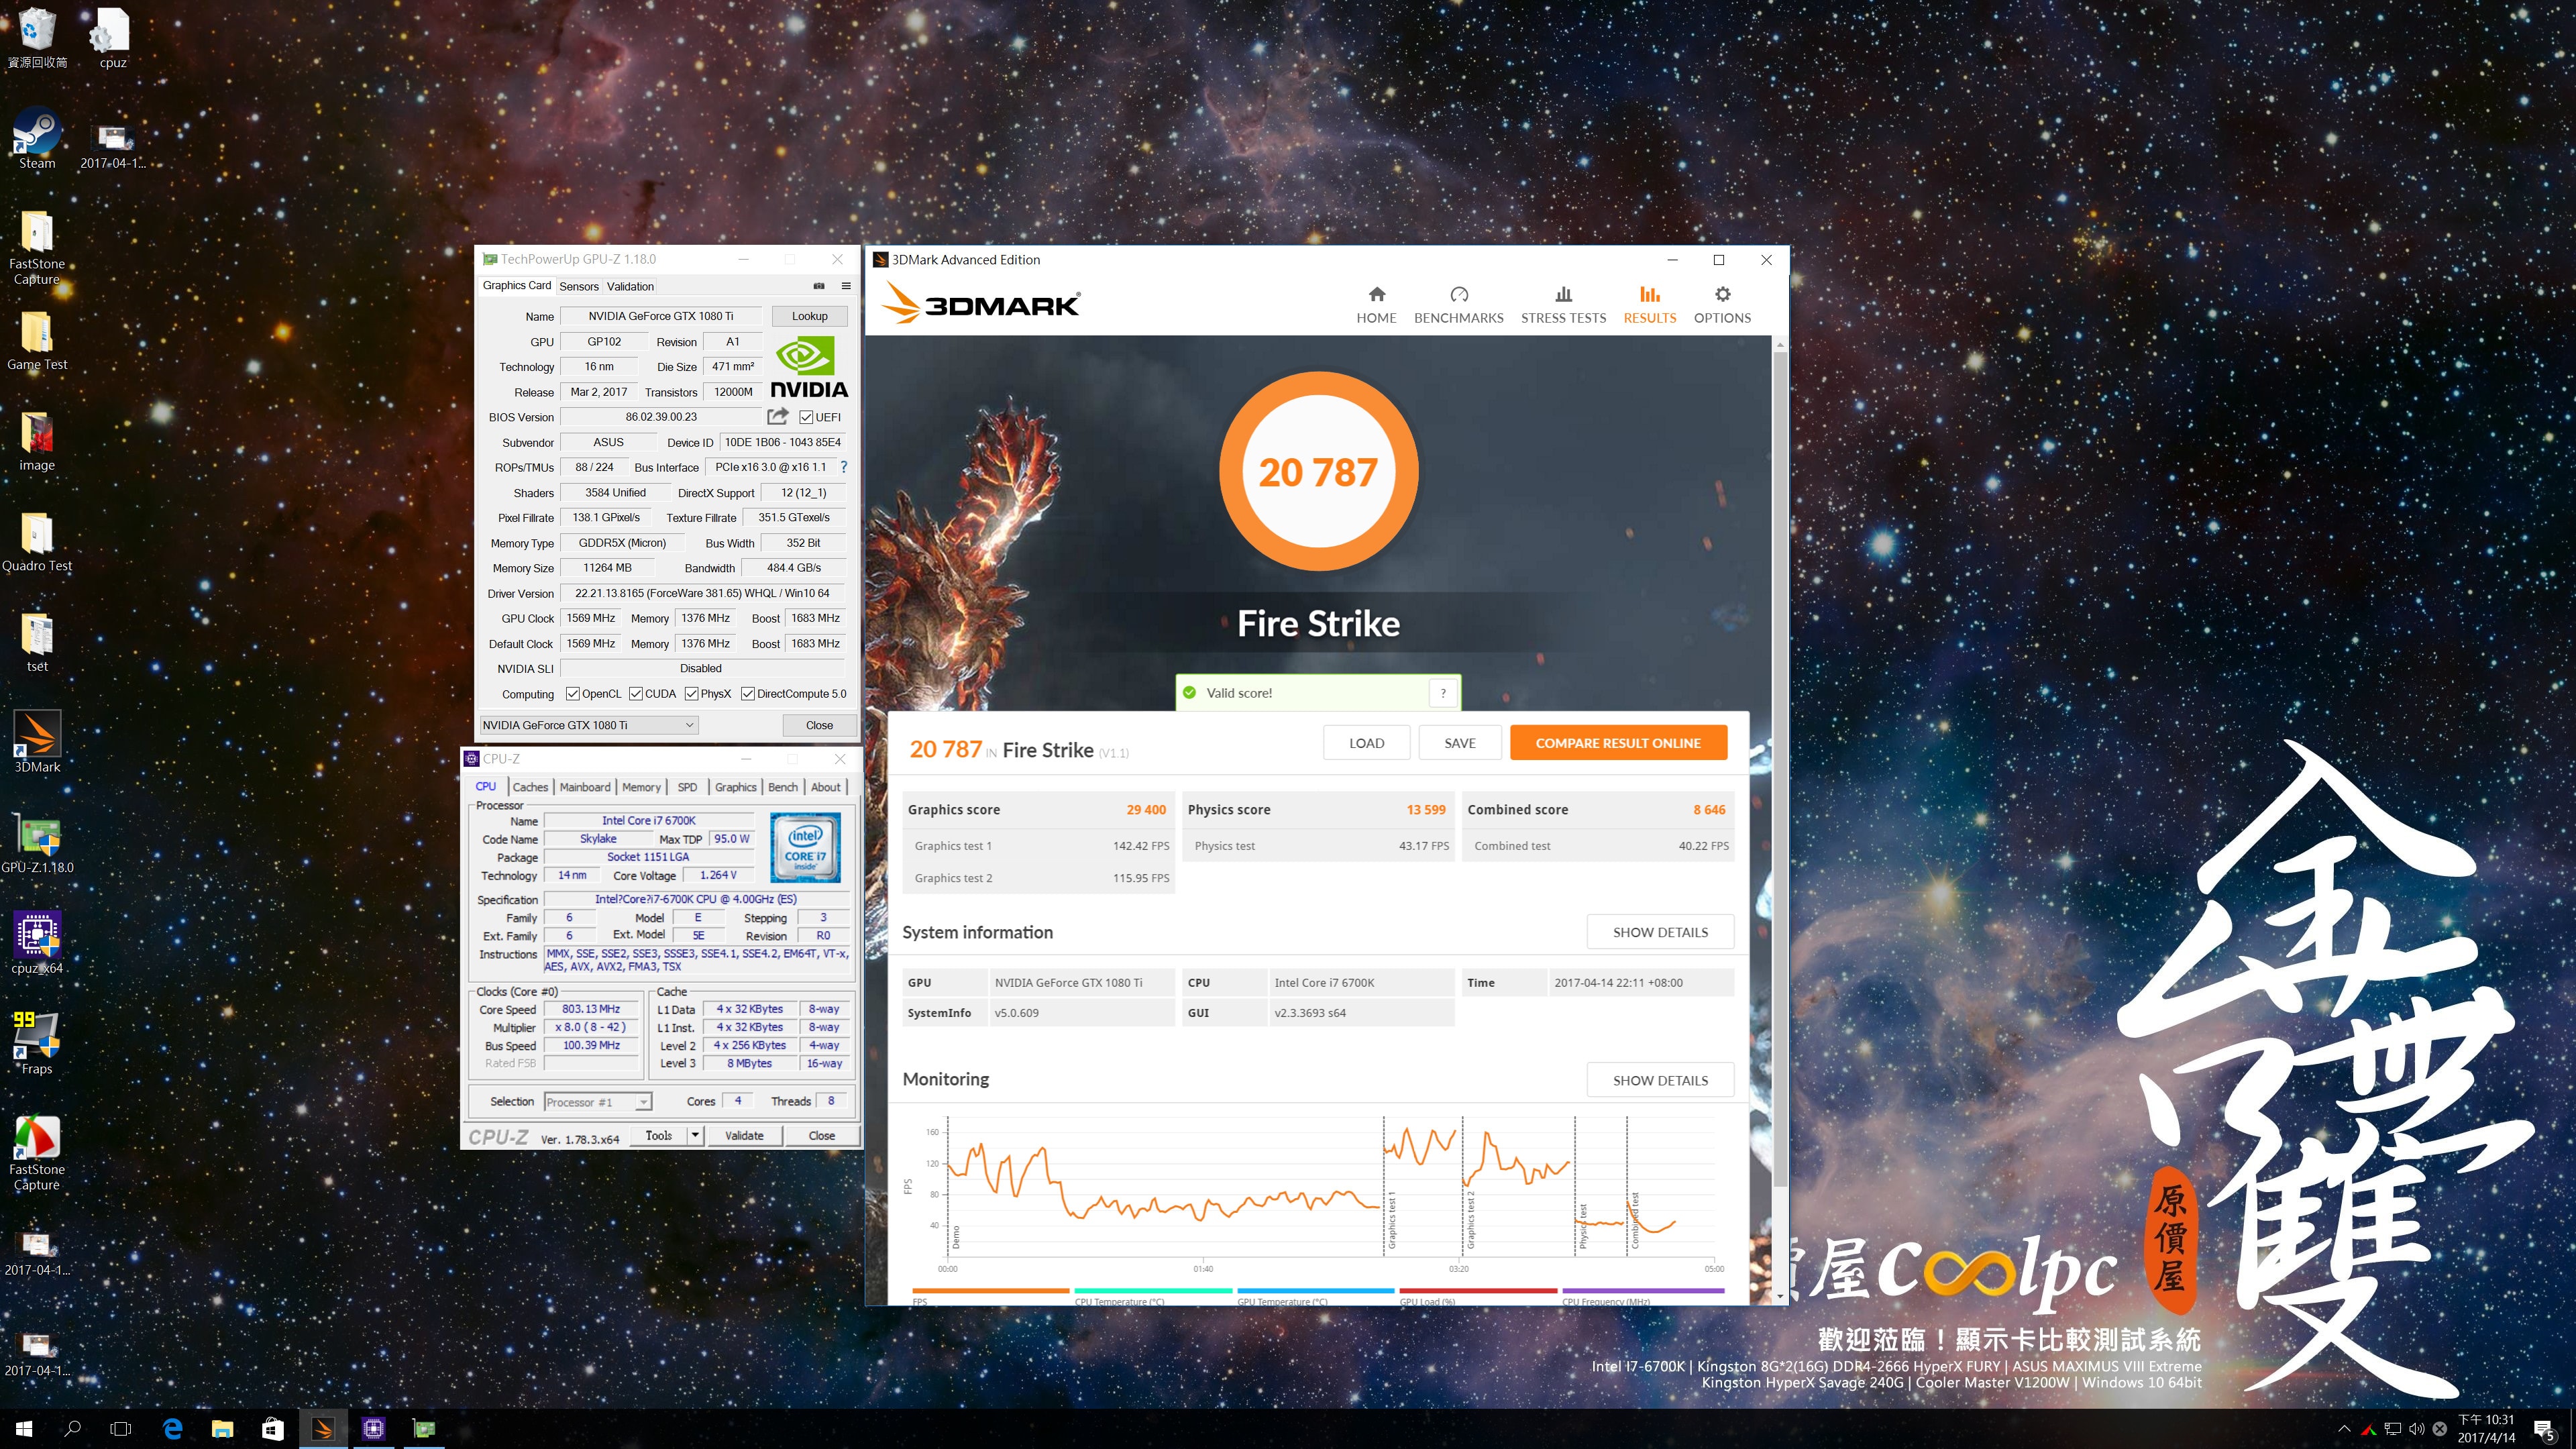This screenshot has height=1449, width=2576.
Task: Click the Validate button in CPU-Z
Action: 744,1135
